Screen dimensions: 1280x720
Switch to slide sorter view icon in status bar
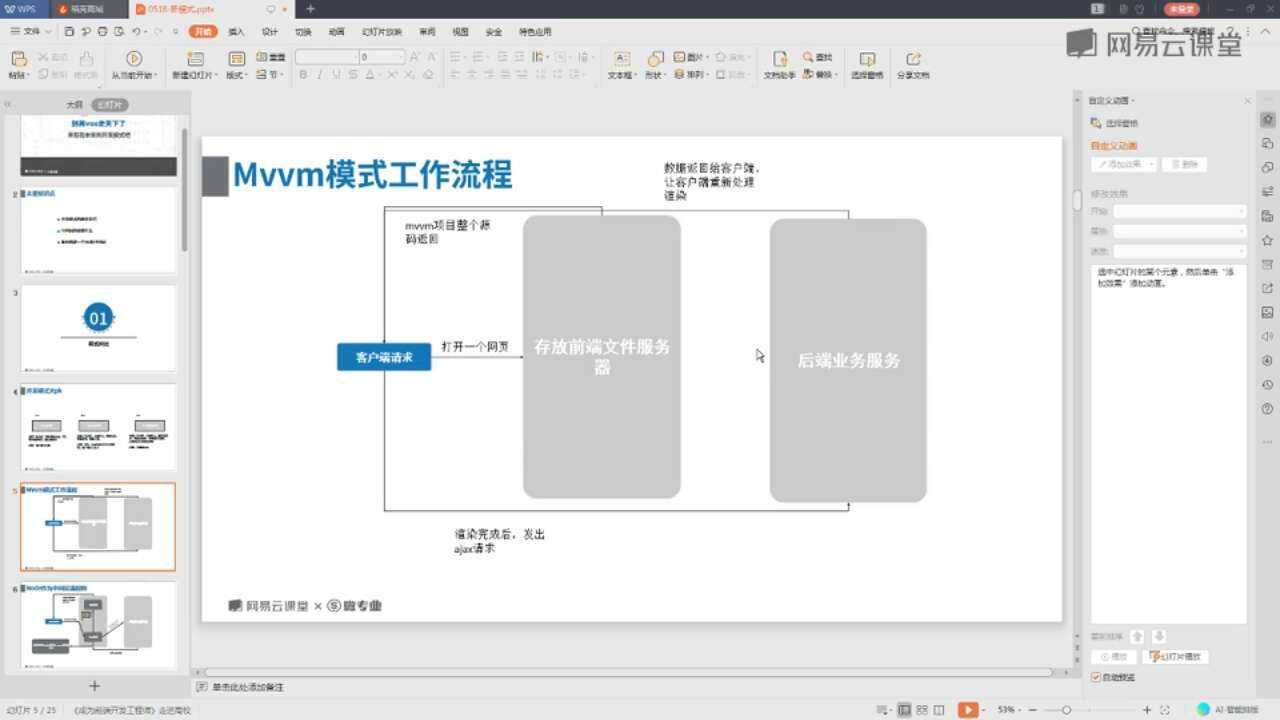click(923, 710)
